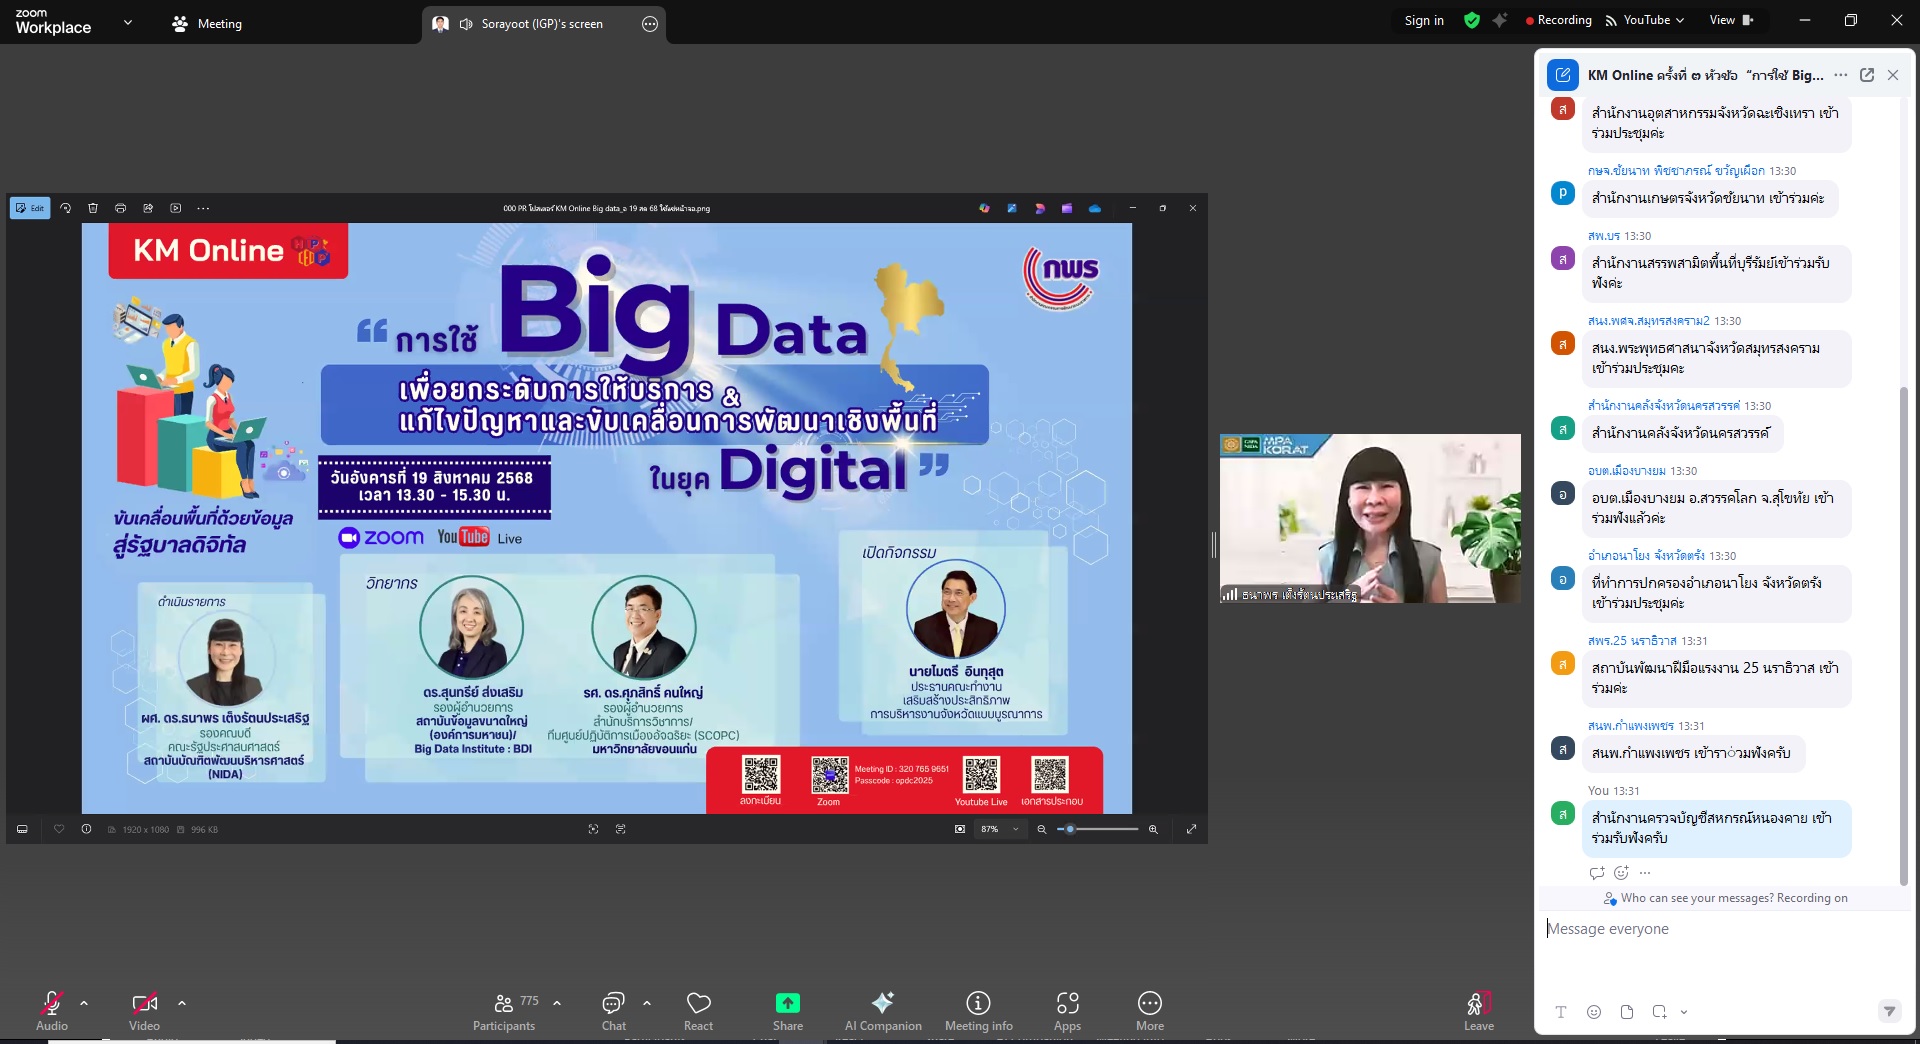Expand participants options caret
Image resolution: width=1920 pixels, height=1044 pixels.
pos(557,1003)
